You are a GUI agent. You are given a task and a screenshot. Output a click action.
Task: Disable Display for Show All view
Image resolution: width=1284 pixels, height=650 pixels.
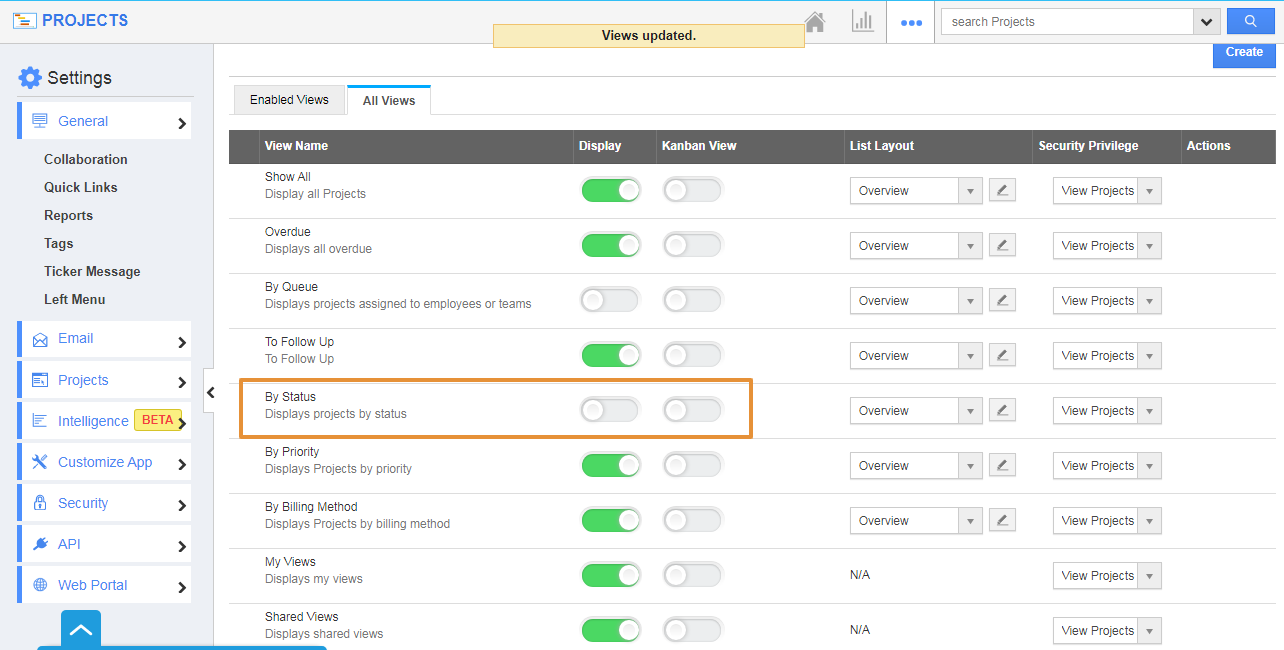(x=610, y=190)
